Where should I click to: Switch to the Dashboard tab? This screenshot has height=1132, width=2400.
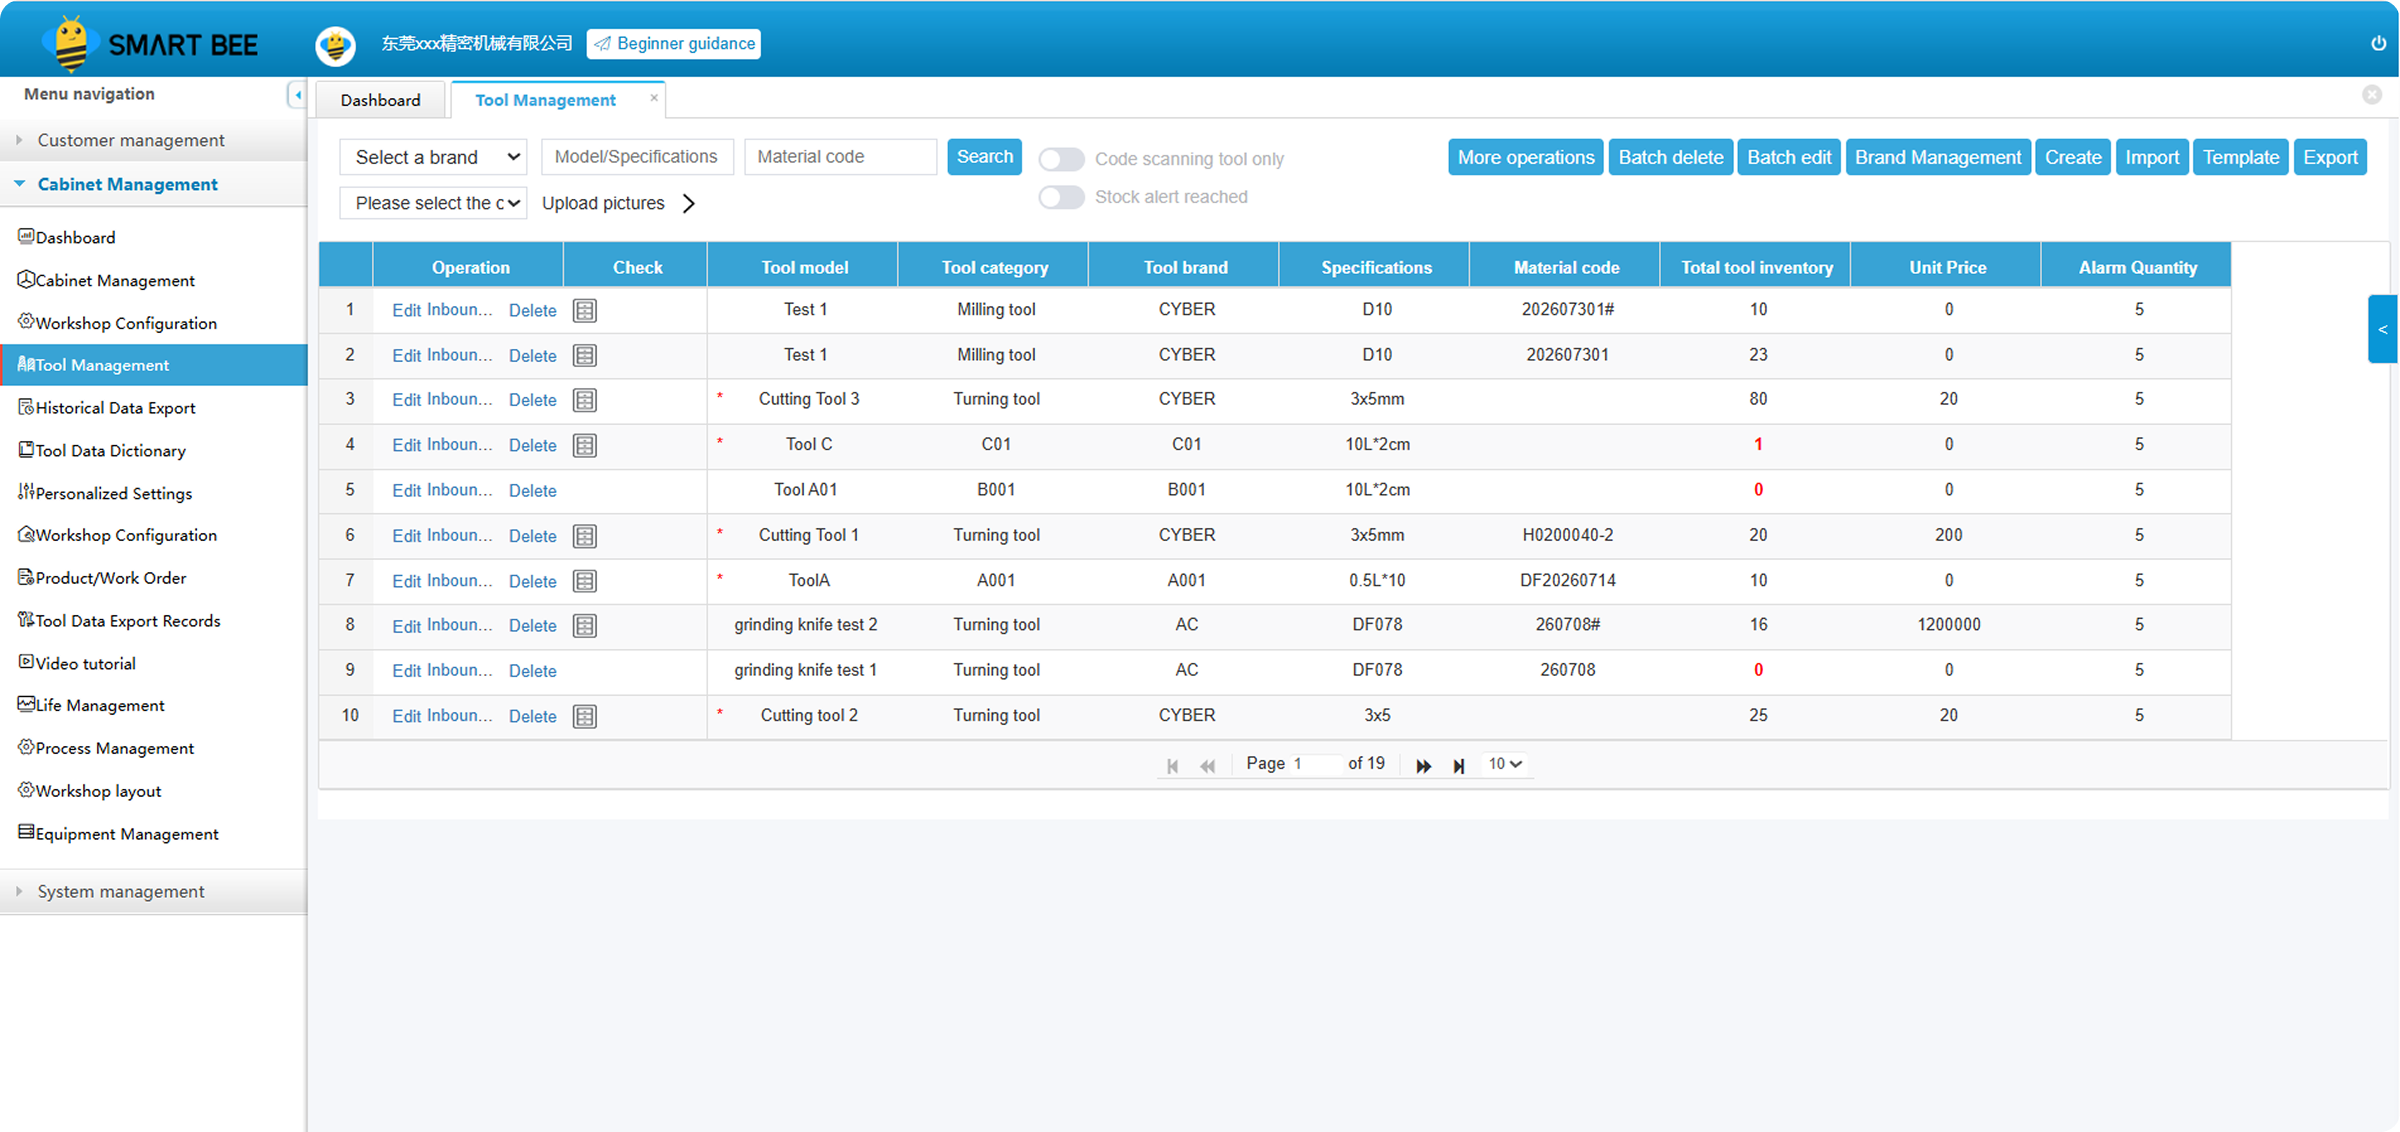pos(381,100)
